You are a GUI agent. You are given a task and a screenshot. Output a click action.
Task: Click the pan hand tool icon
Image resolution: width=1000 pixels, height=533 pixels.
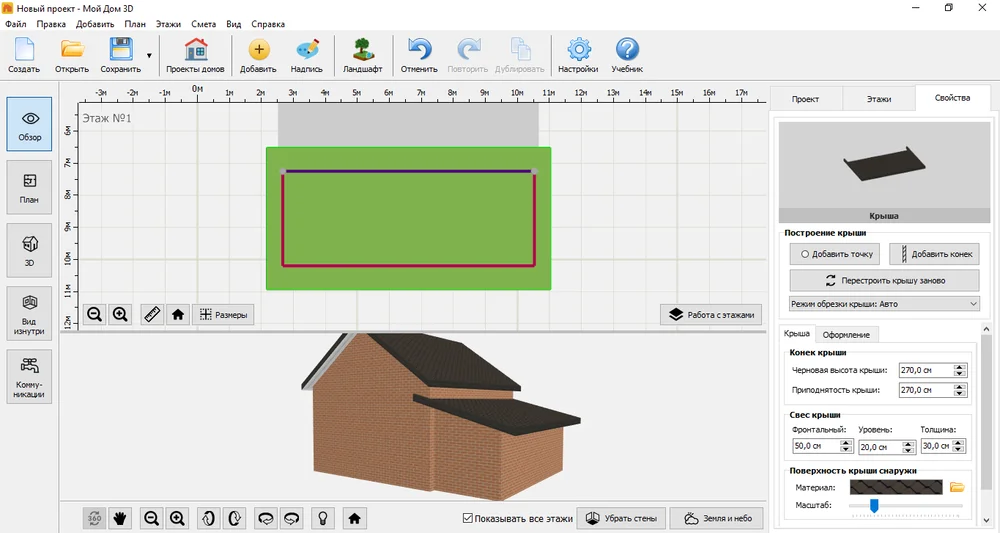pos(120,518)
